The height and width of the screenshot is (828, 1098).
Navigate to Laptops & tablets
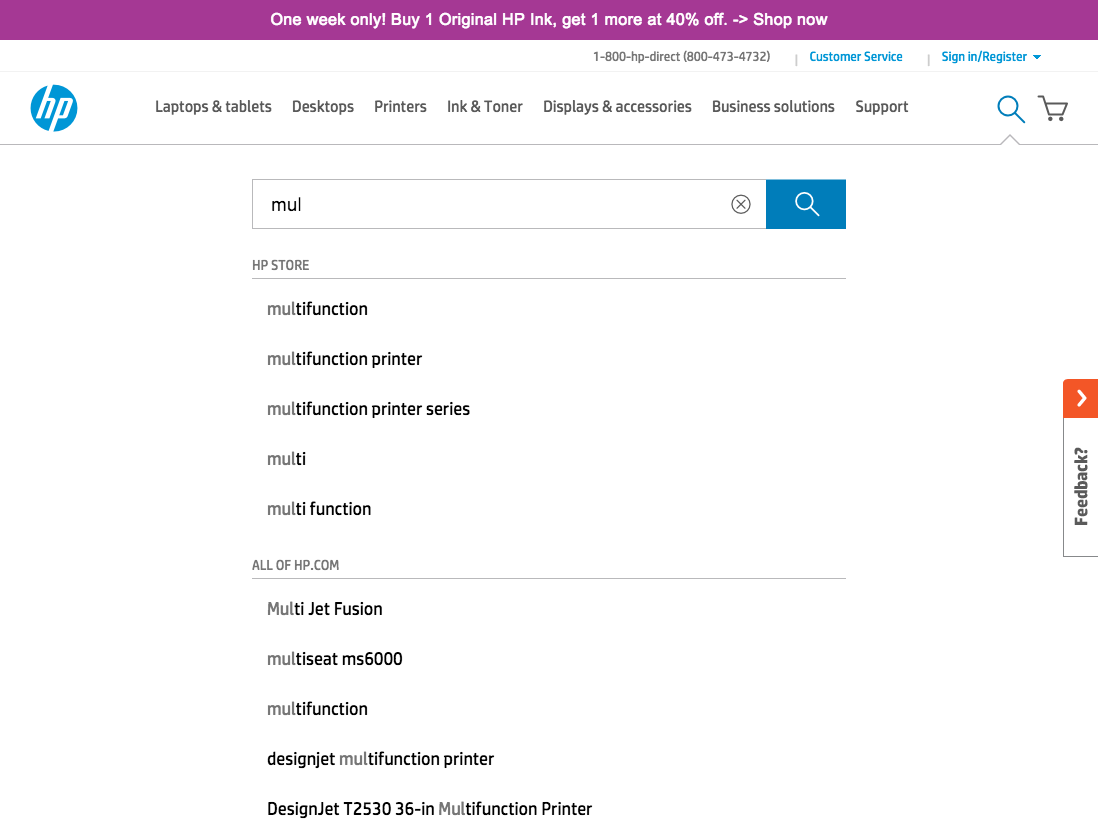[x=213, y=106]
